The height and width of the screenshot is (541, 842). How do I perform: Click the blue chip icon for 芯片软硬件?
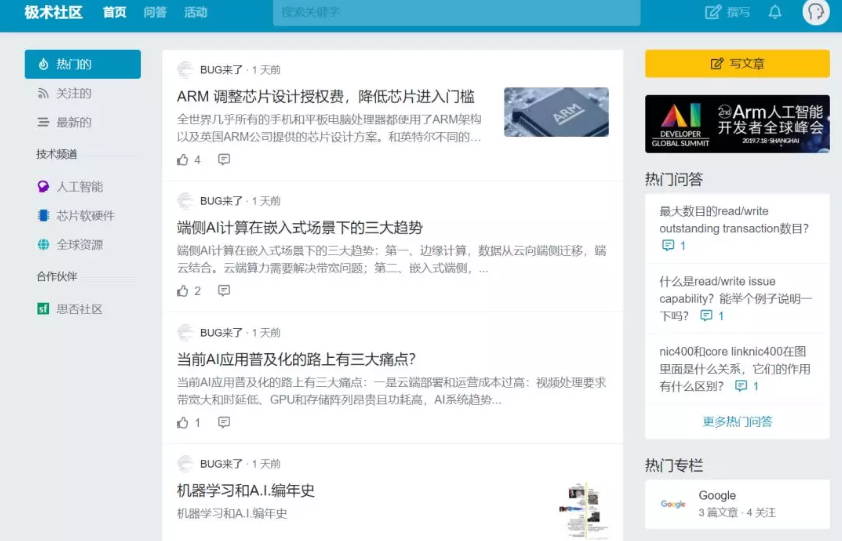[x=43, y=215]
